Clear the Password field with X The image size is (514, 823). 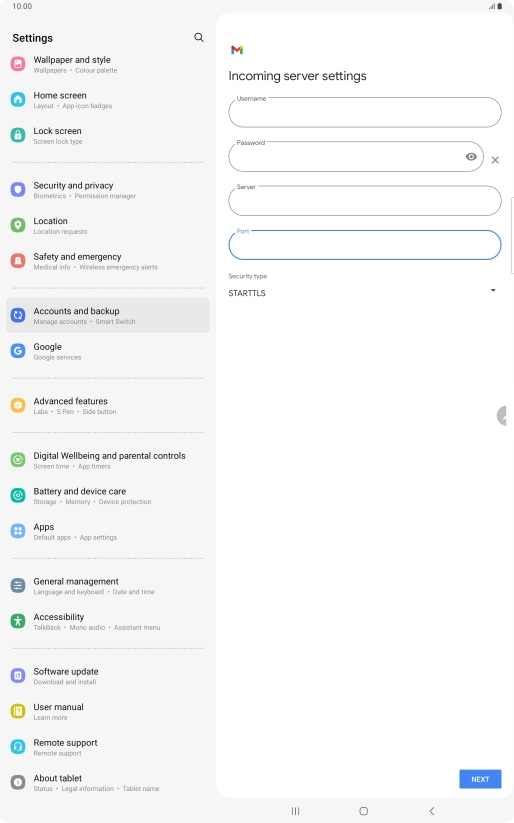pos(495,160)
